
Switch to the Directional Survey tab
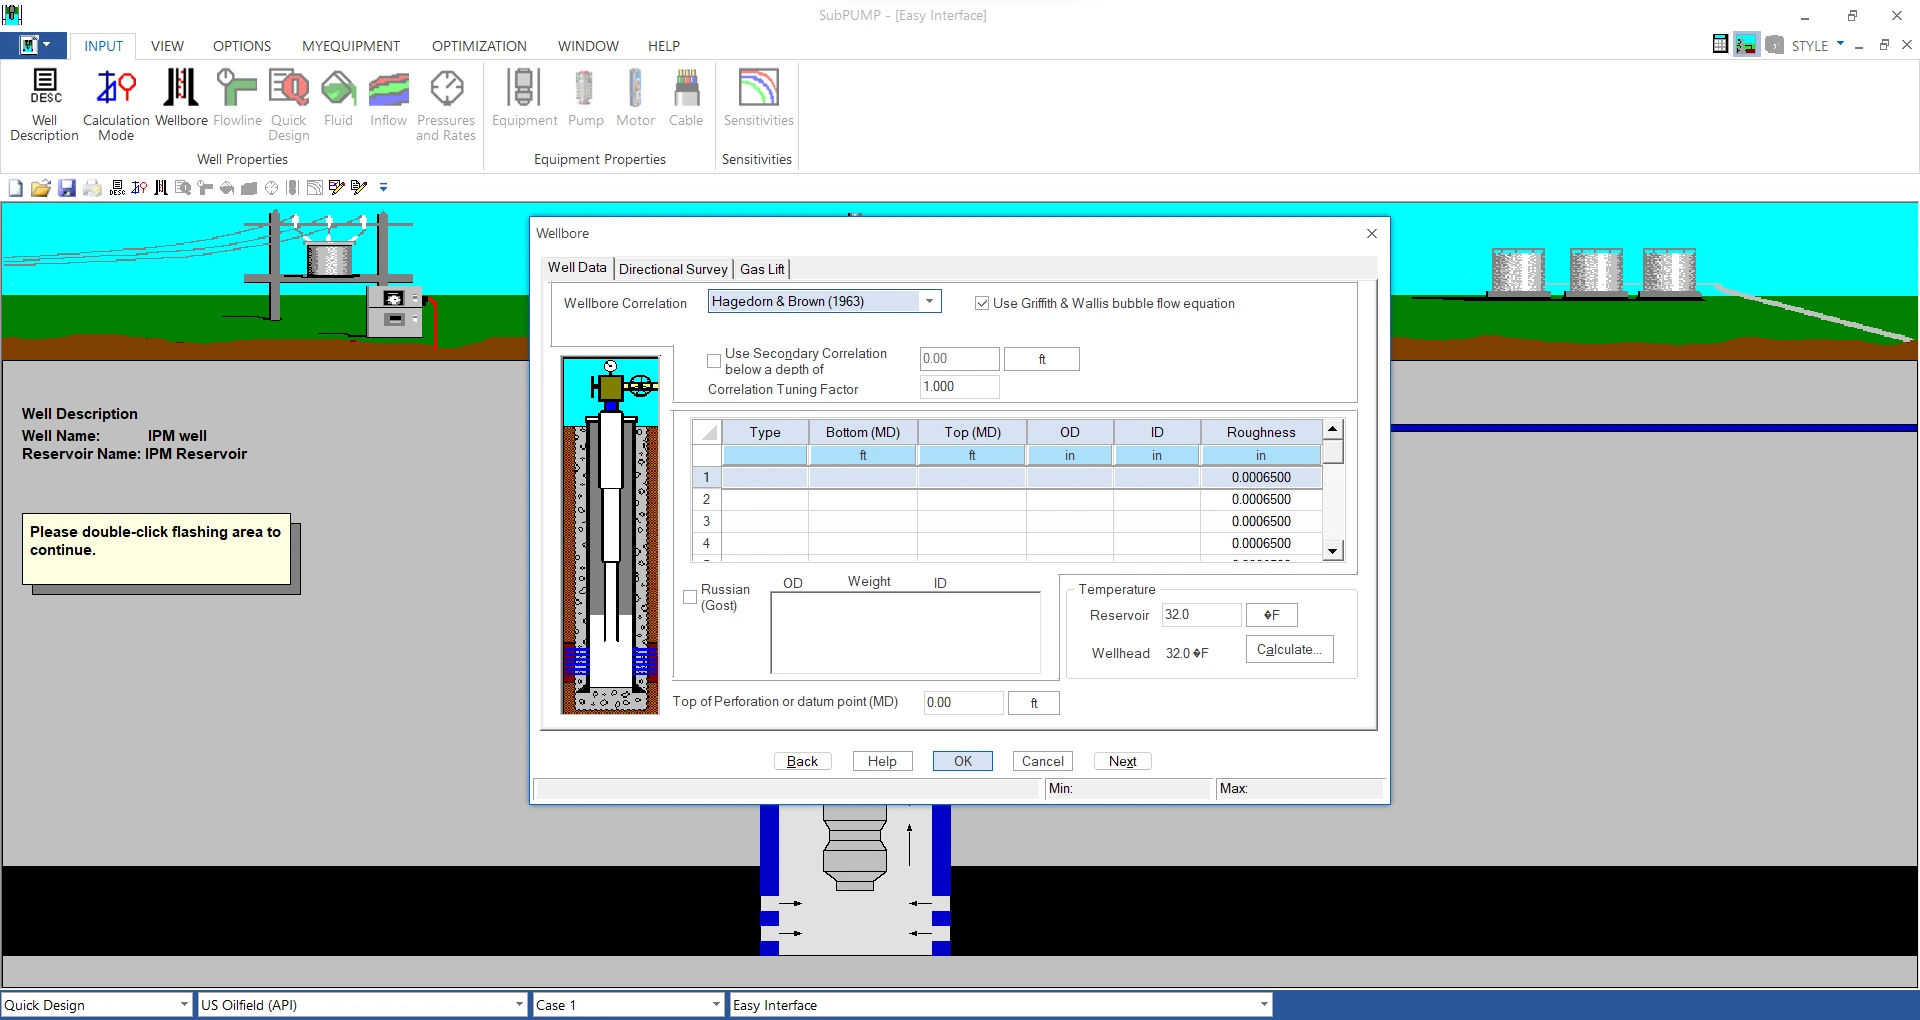[673, 269]
